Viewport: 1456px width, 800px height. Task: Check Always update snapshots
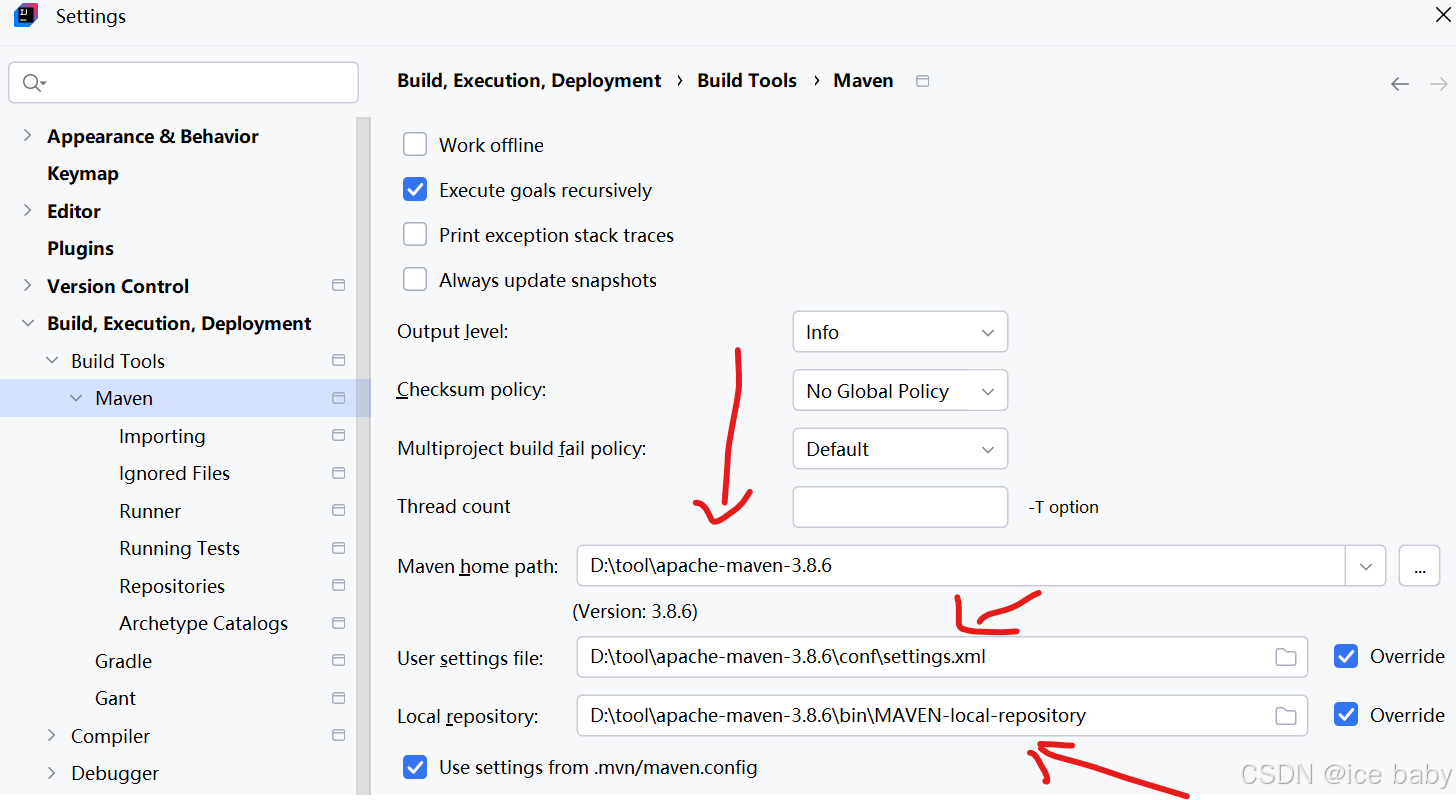click(415, 280)
